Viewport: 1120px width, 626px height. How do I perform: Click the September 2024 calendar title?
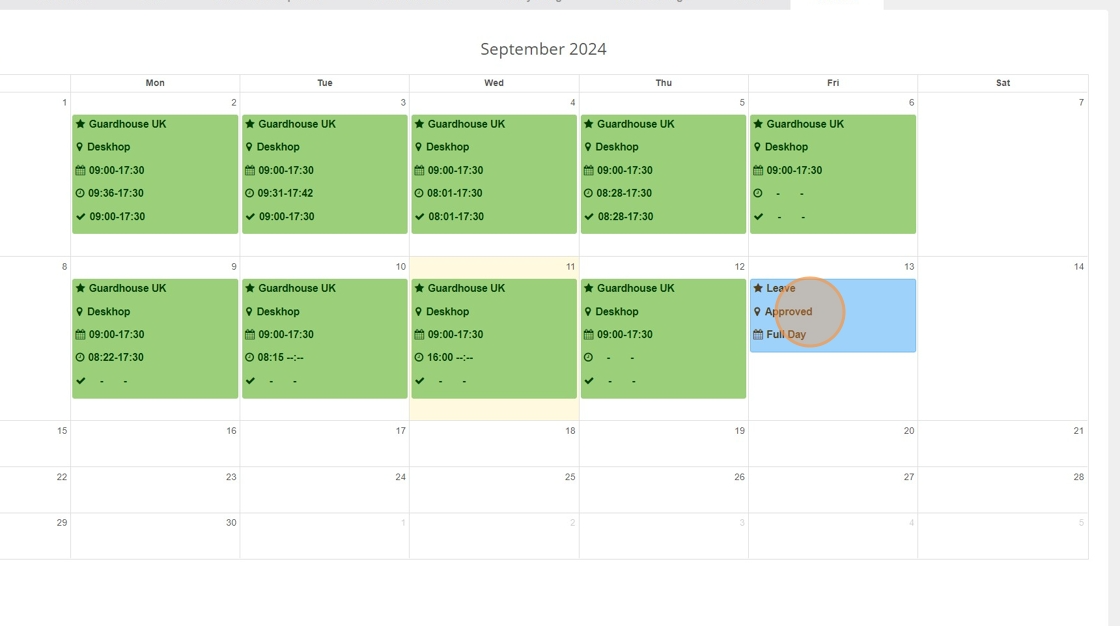pos(544,49)
